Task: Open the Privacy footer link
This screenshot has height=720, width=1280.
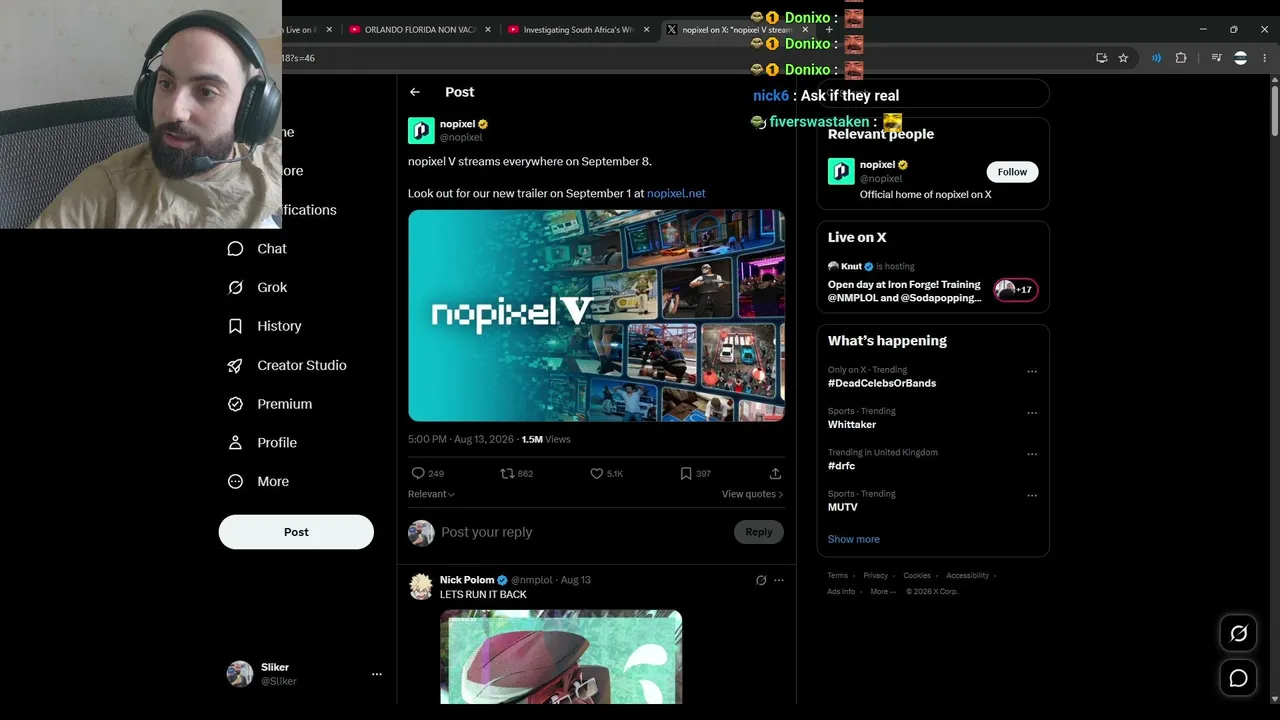Action: (875, 576)
